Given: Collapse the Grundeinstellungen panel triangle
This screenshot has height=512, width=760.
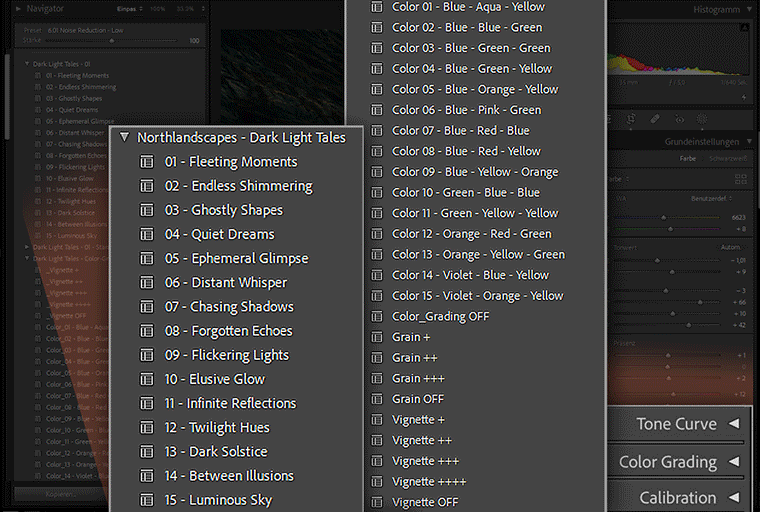Looking at the screenshot, I should point(749,142).
